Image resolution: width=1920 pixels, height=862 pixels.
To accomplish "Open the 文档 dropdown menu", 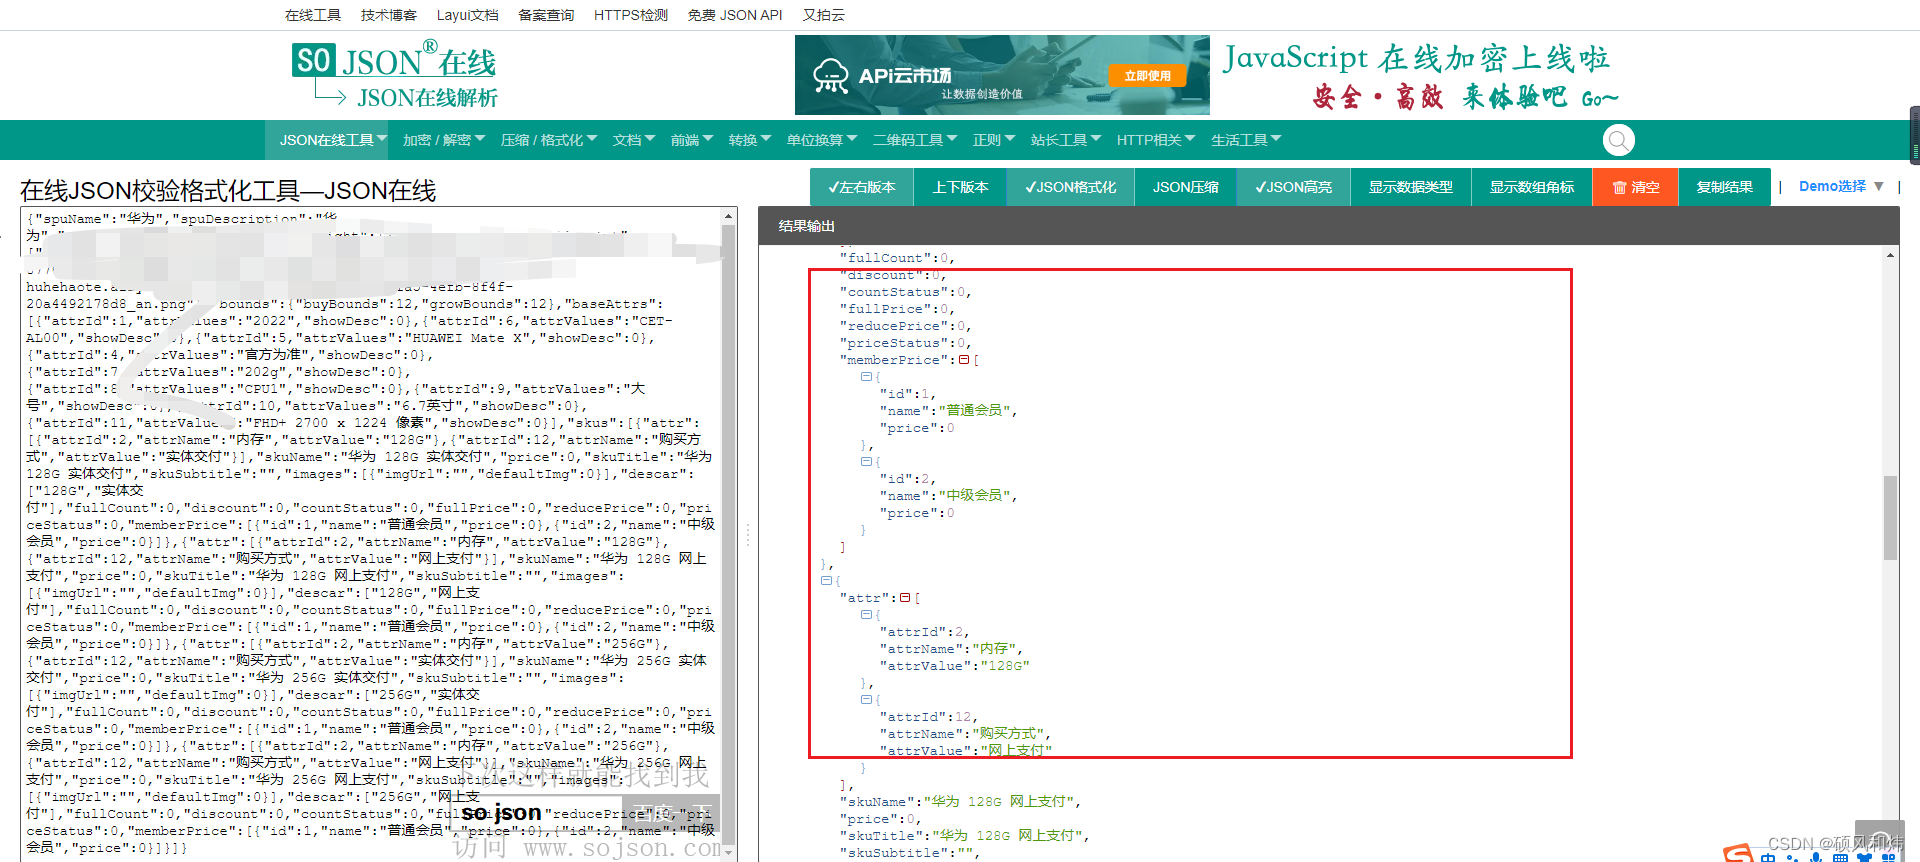I will point(633,140).
